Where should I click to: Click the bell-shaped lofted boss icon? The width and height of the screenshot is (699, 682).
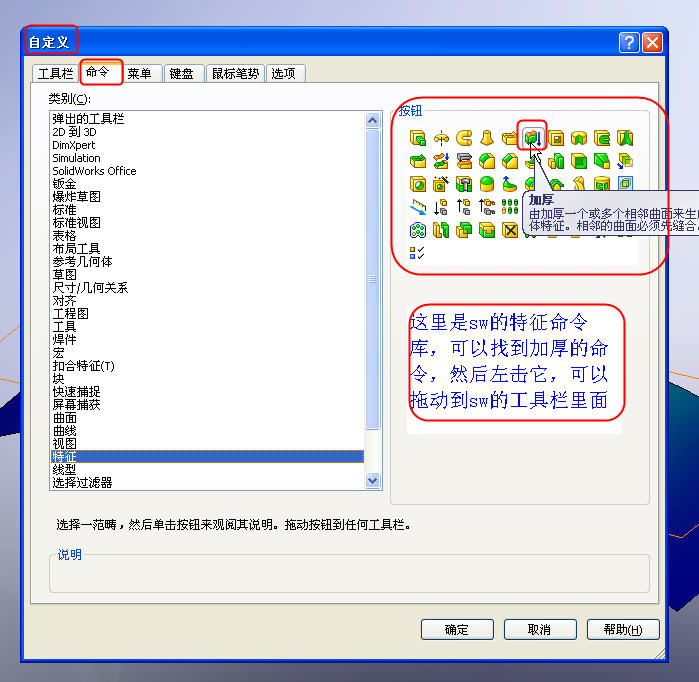click(x=487, y=138)
